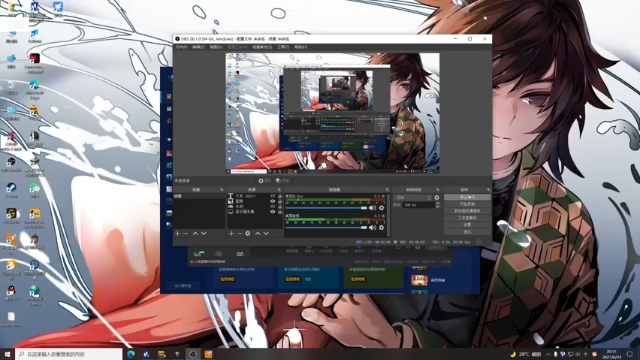The width and height of the screenshot is (640, 360).
Task: Click the OBS preview canvas
Action: coord(333,113)
